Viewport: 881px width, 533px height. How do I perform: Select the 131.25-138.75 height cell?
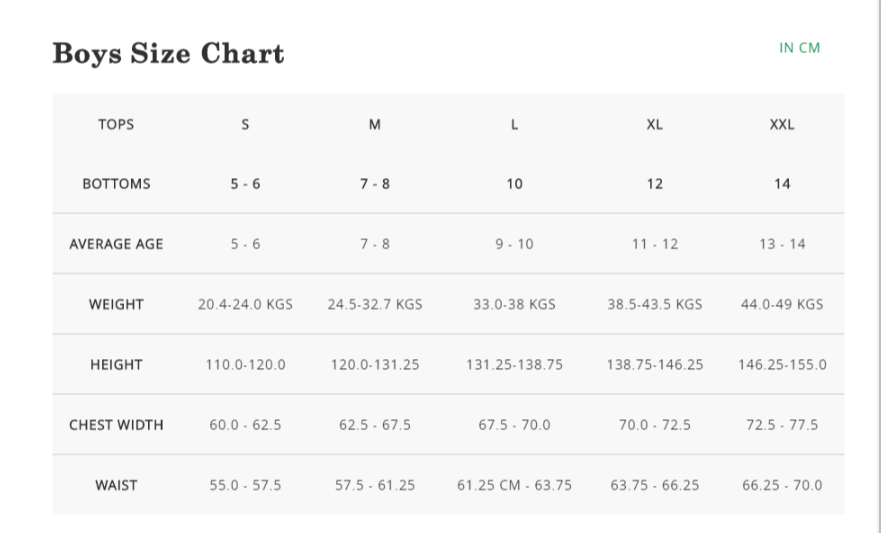tap(514, 365)
